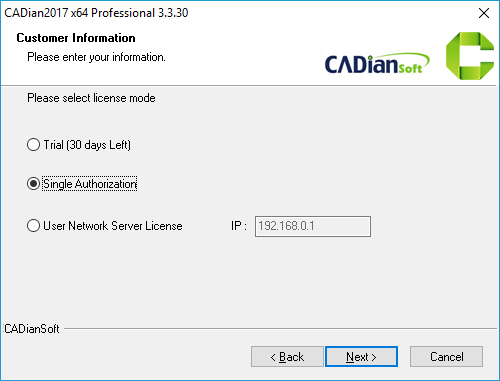Click the "User Network Server License" label

(113, 226)
